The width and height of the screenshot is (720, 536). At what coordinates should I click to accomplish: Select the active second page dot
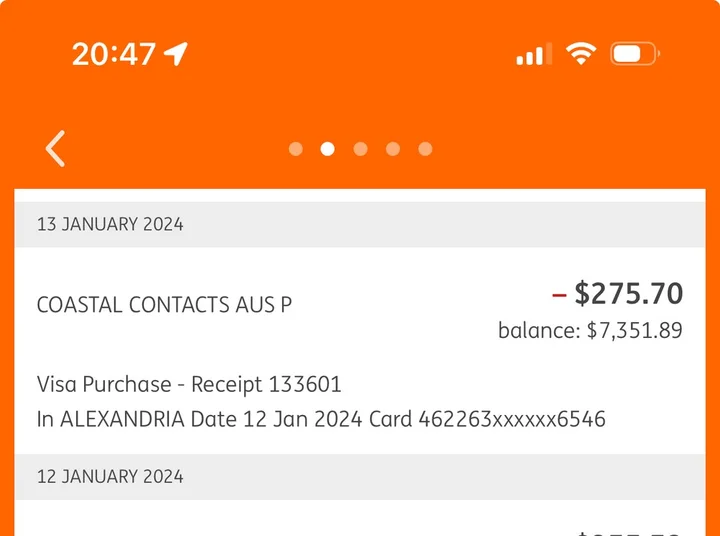pyautogui.click(x=327, y=149)
